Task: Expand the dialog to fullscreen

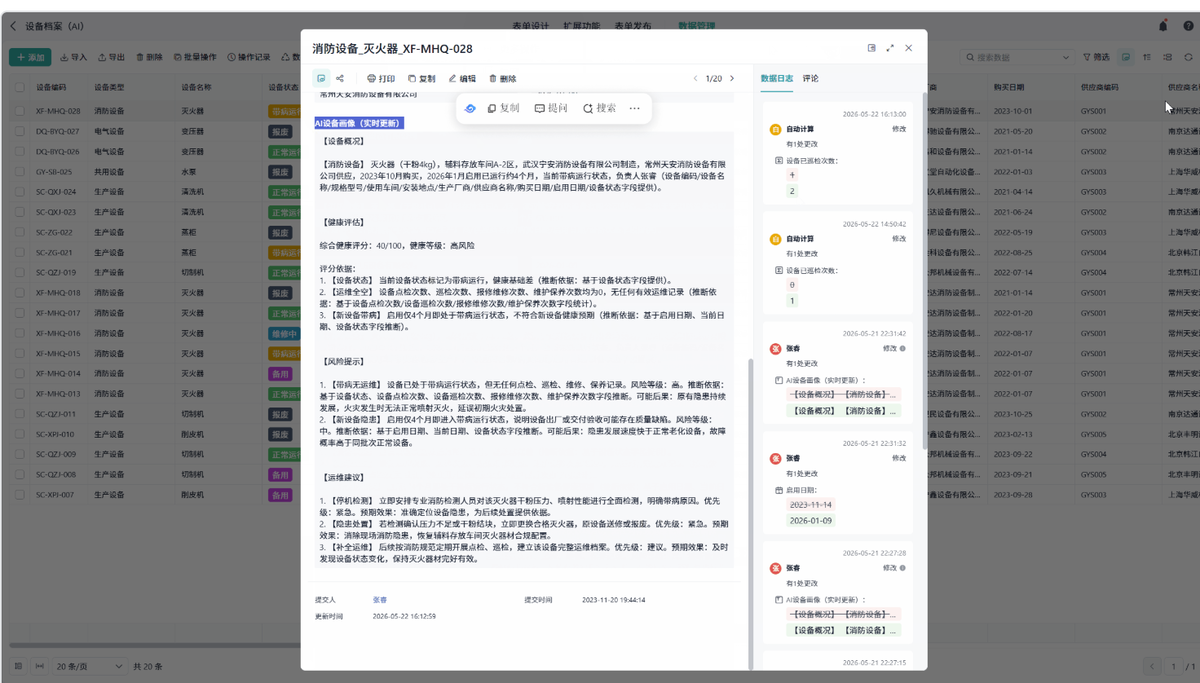Action: click(x=890, y=48)
